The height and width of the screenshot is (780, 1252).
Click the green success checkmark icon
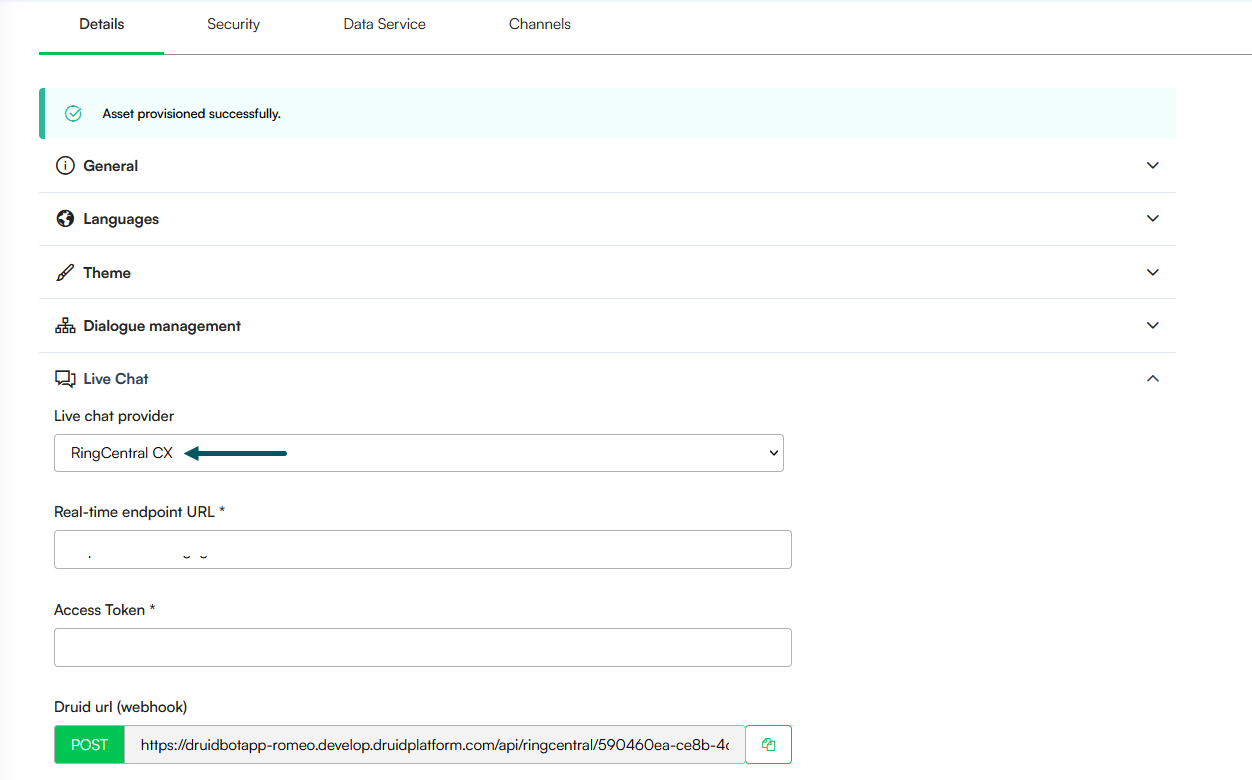point(73,114)
